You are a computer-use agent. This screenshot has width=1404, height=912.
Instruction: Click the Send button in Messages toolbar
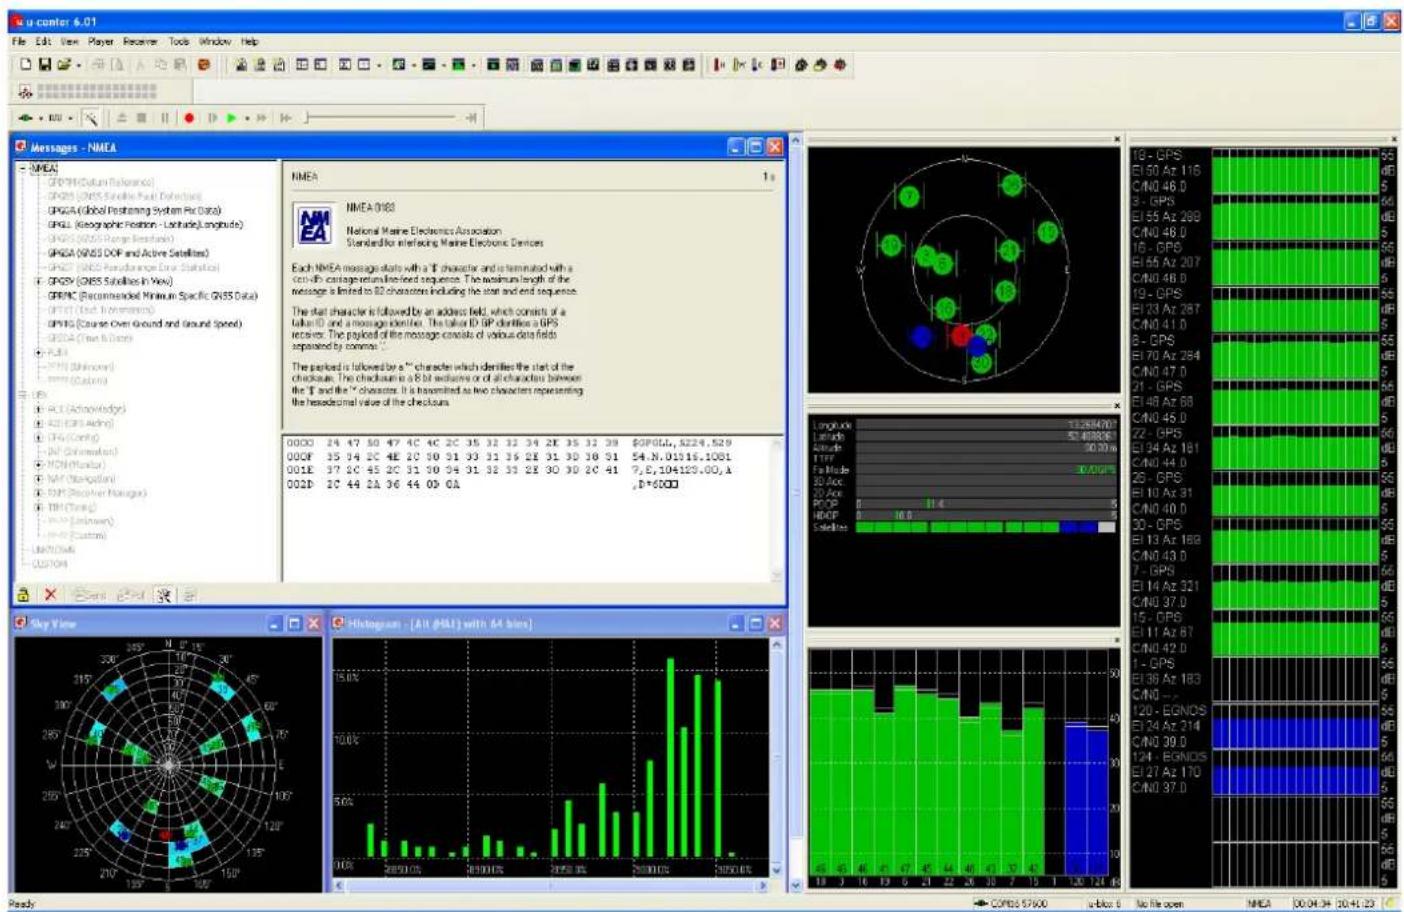tap(90, 595)
